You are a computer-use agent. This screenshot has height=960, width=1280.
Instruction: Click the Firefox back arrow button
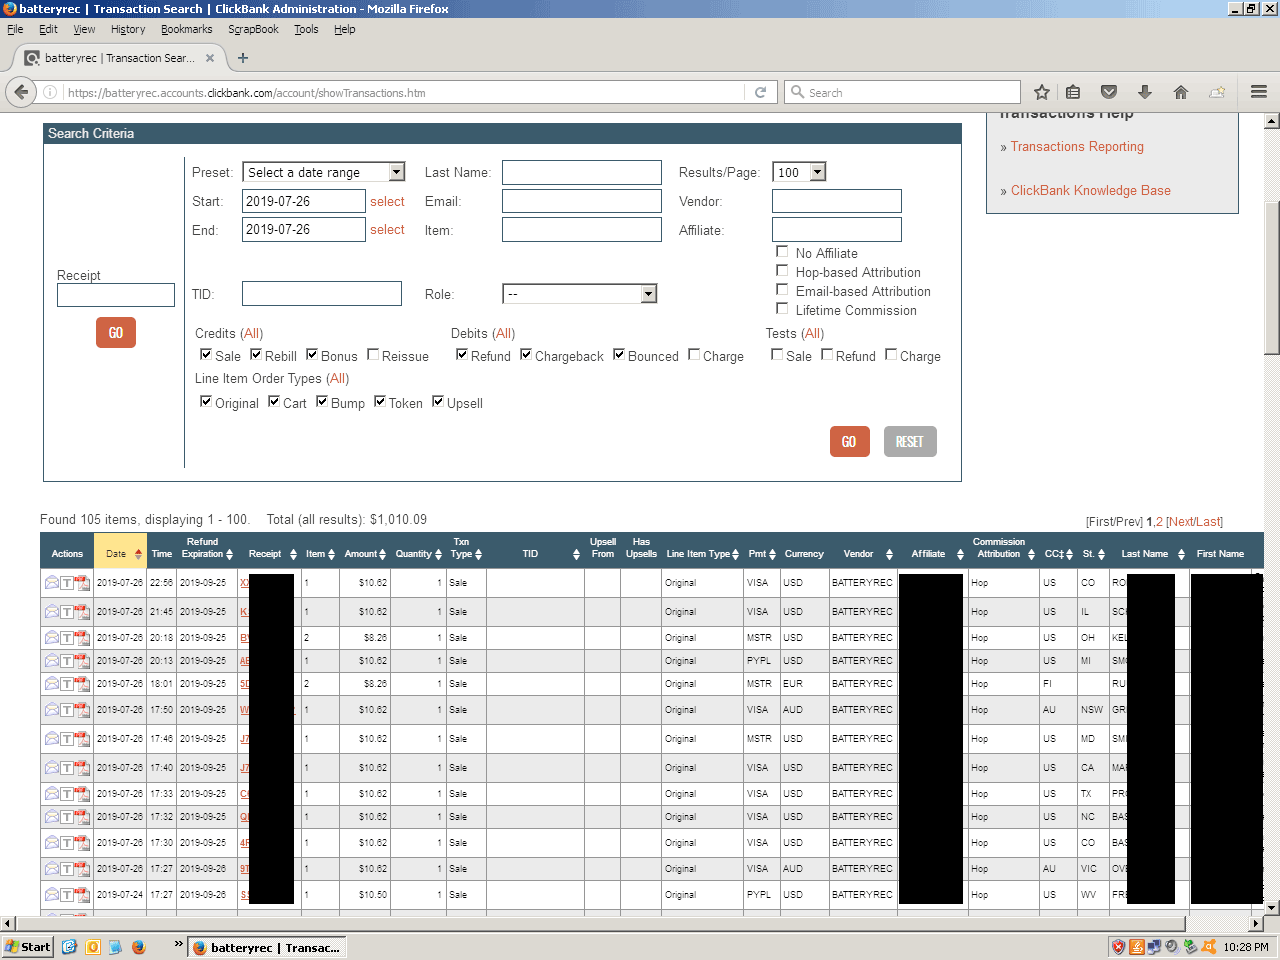21,92
